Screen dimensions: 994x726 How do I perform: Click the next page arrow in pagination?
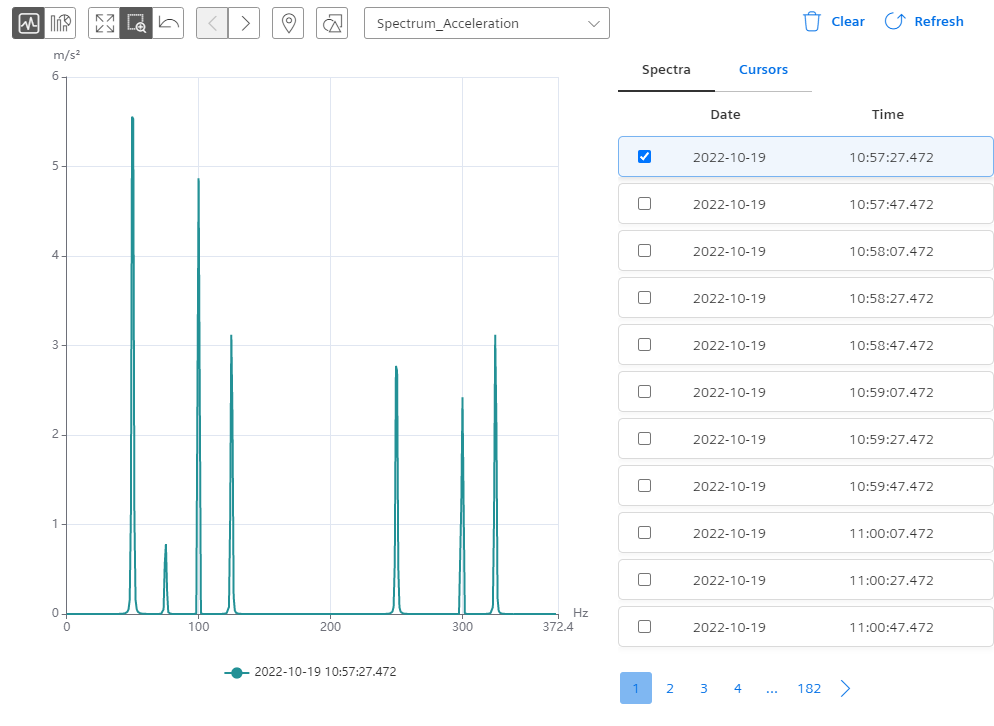click(x=846, y=689)
